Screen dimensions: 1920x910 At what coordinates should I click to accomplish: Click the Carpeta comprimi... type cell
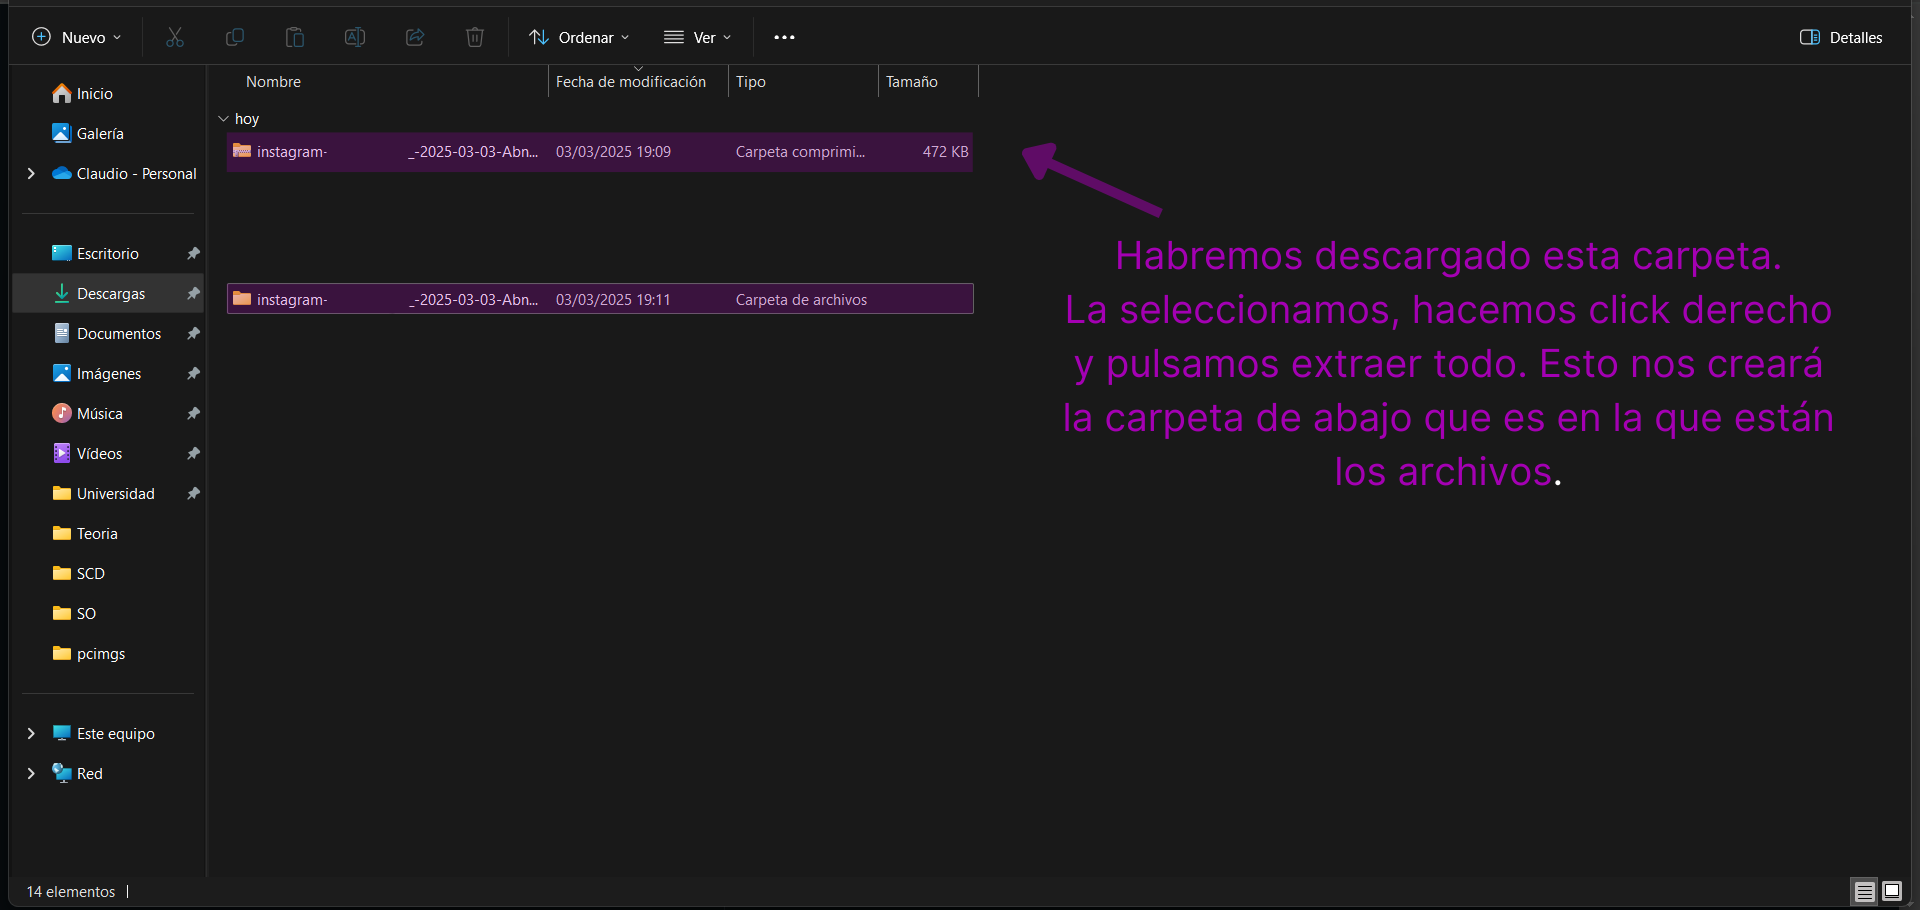click(800, 152)
